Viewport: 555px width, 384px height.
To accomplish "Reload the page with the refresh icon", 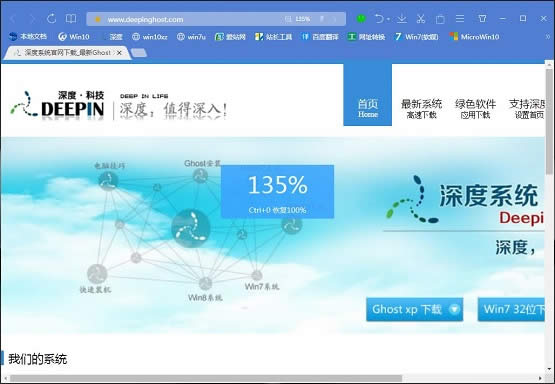I will pyautogui.click(x=52, y=18).
